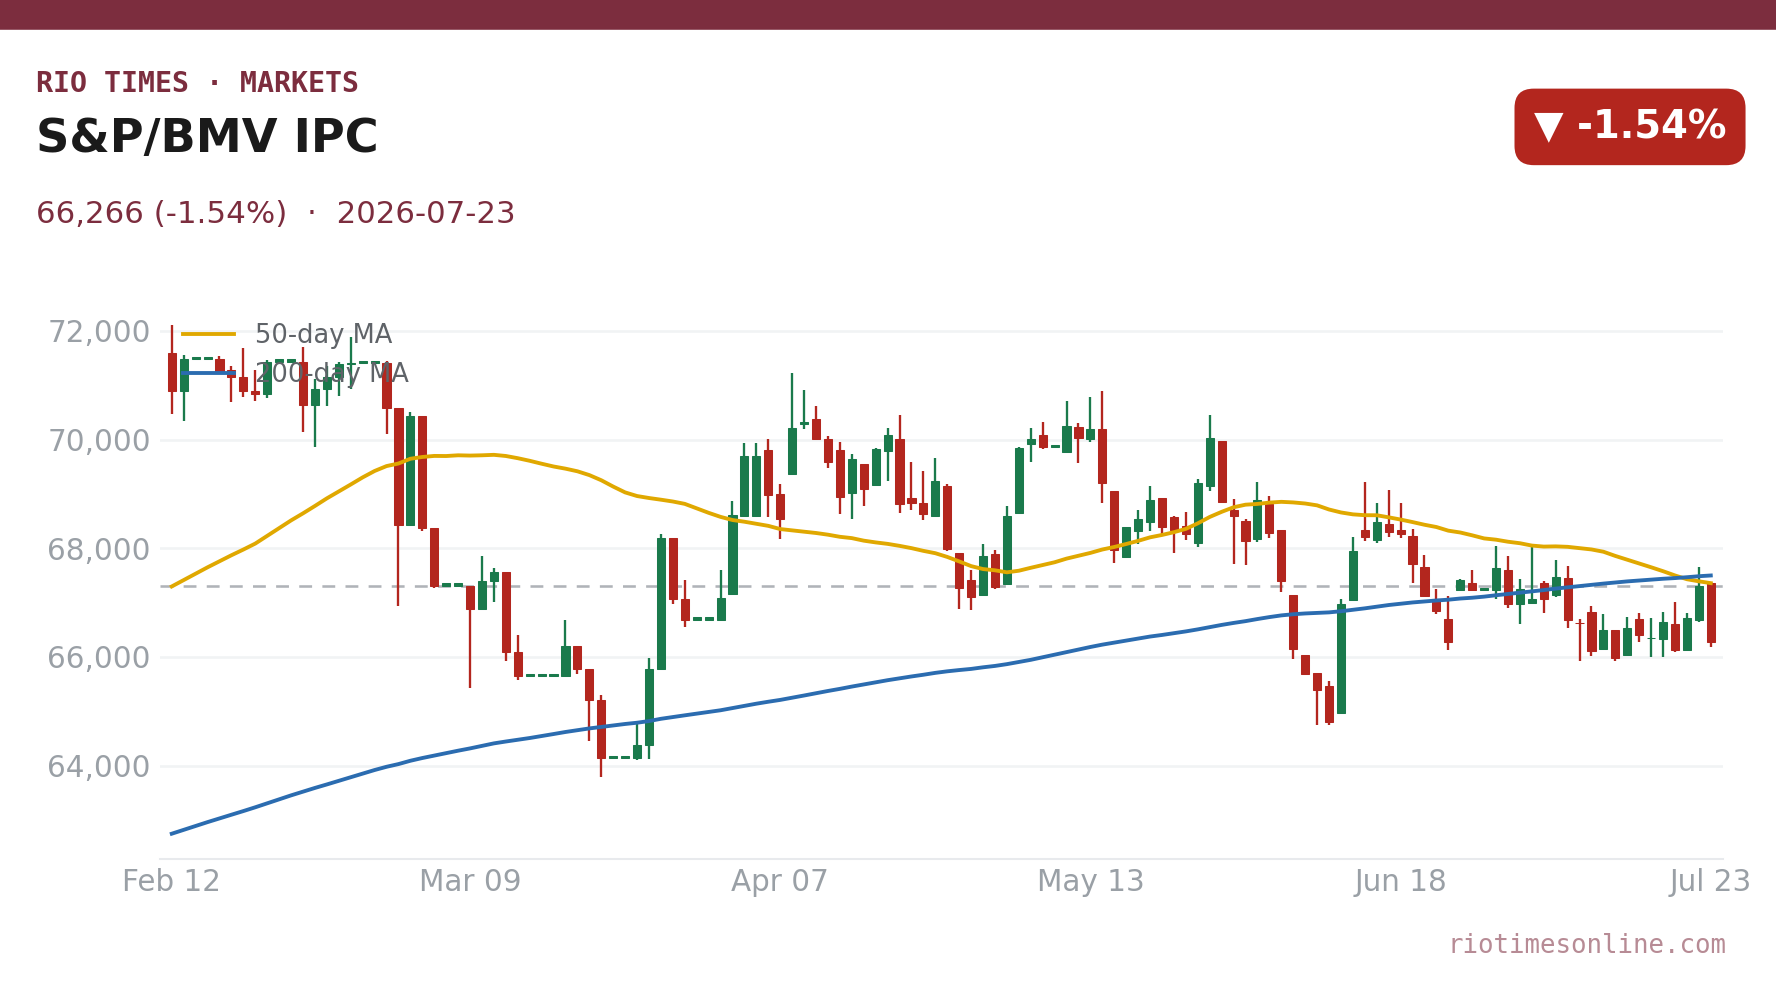Click the riotimesonline.com source link
This screenshot has height=999, width=1776.
1587,945
